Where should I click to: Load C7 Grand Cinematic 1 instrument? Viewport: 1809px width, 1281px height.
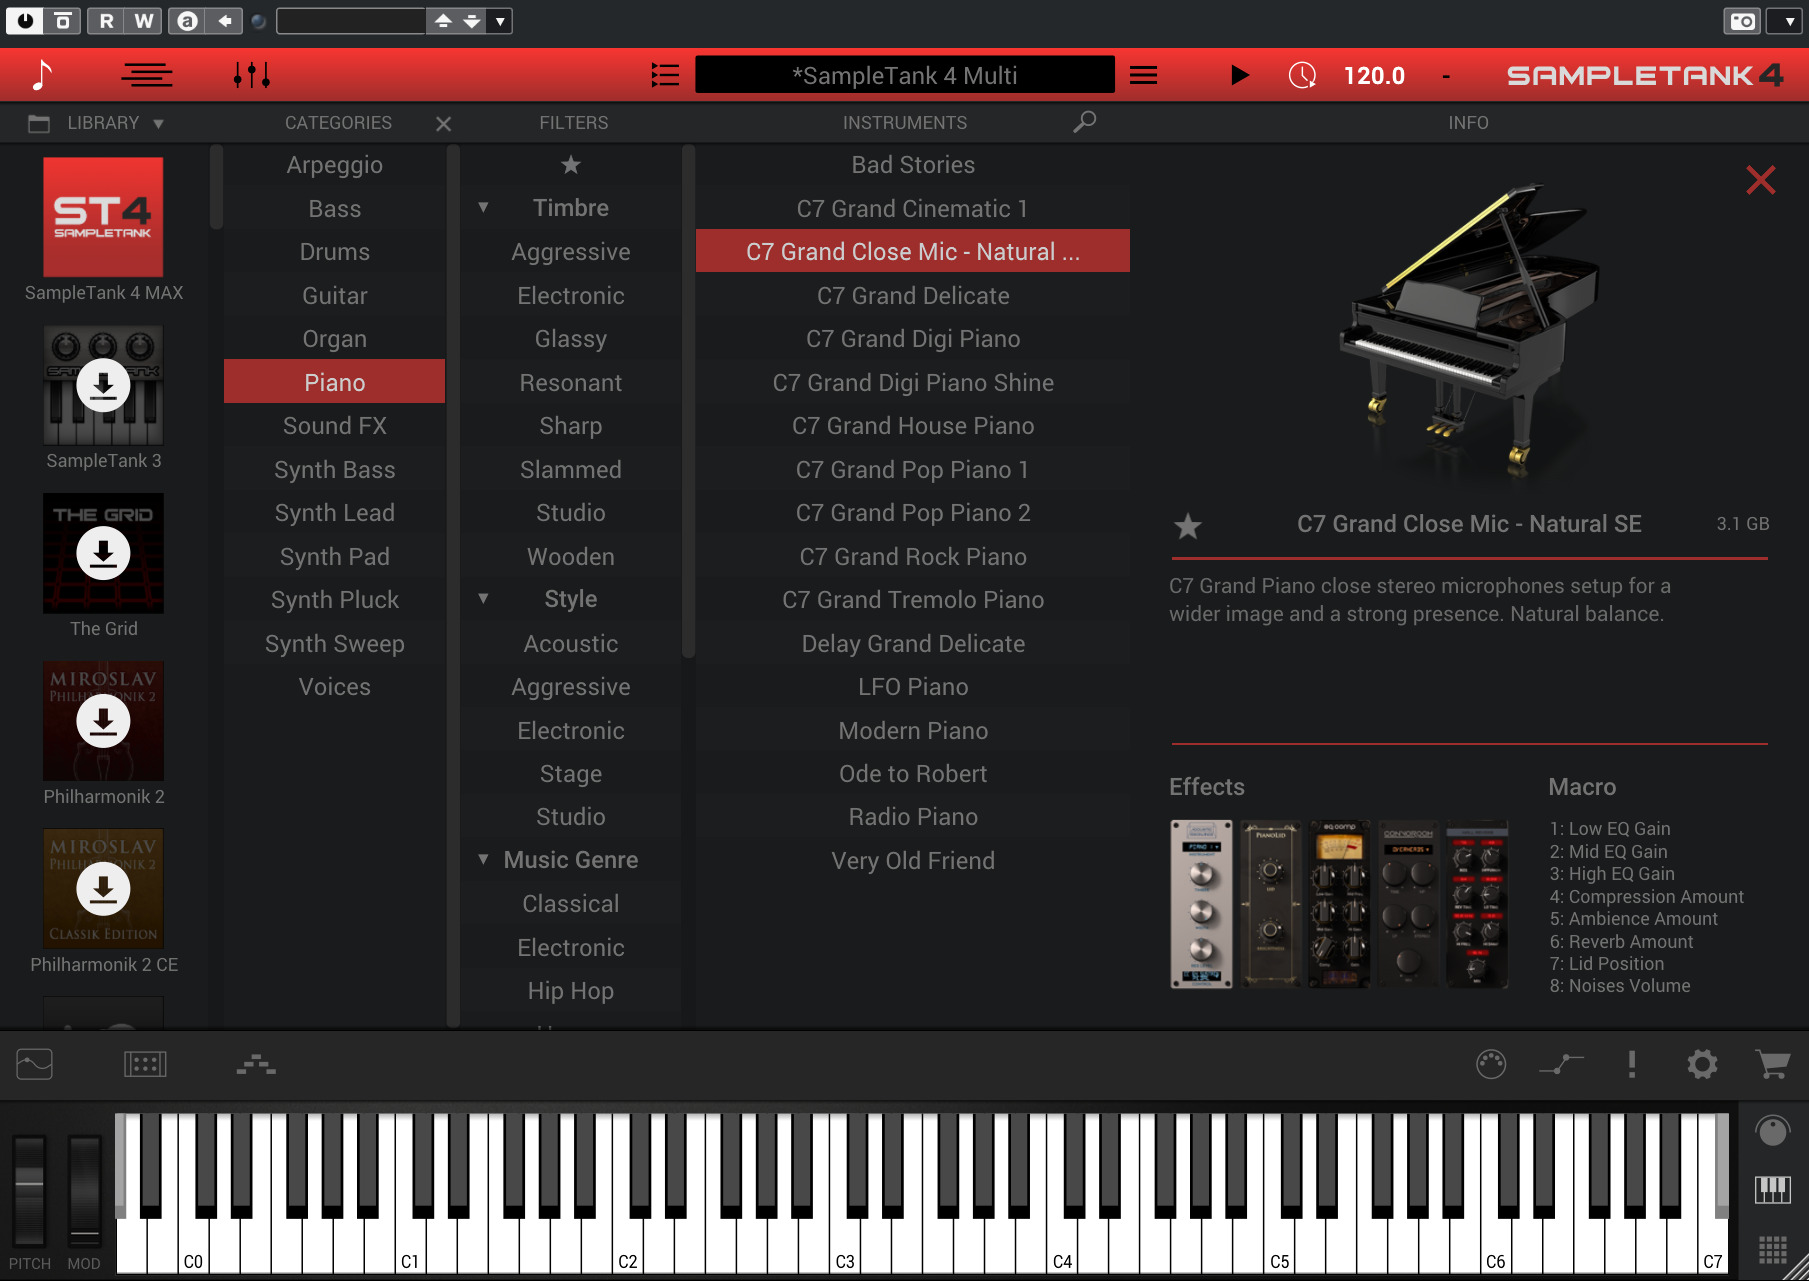913,208
